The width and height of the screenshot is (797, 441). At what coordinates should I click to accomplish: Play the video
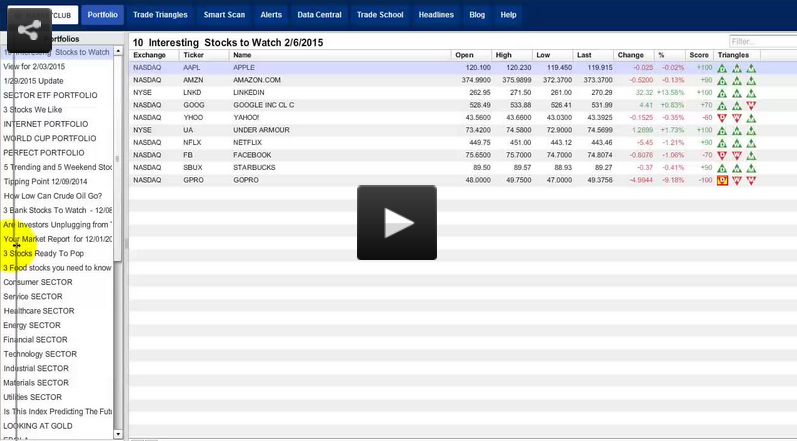[396, 223]
